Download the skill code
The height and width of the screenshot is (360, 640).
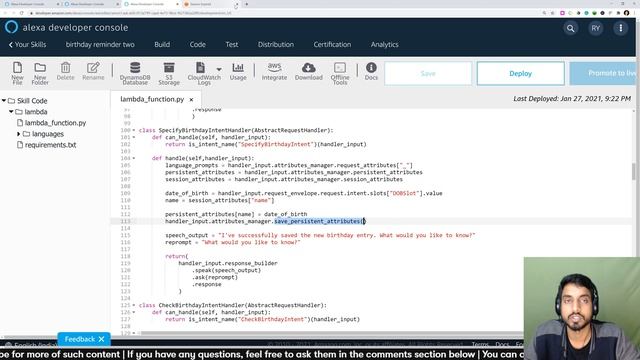309,71
